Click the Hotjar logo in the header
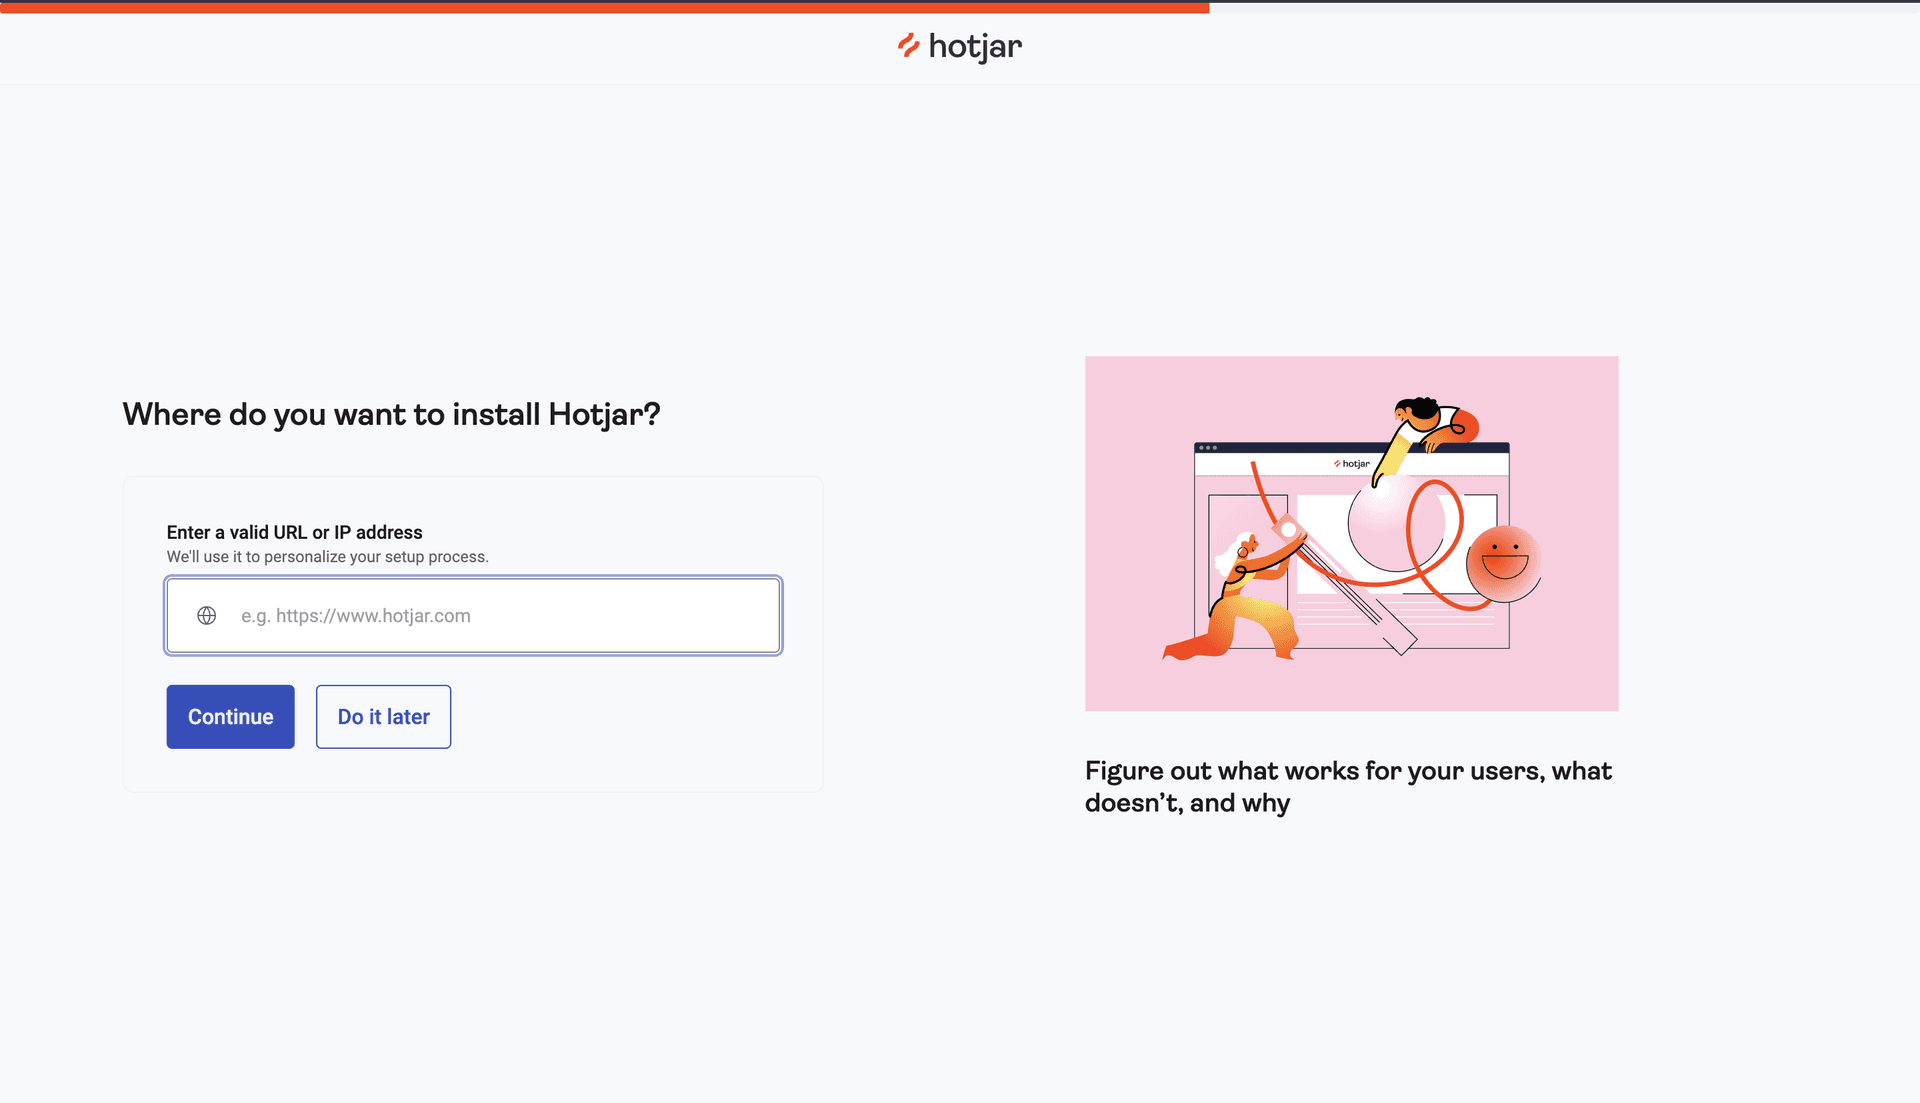 960,46
